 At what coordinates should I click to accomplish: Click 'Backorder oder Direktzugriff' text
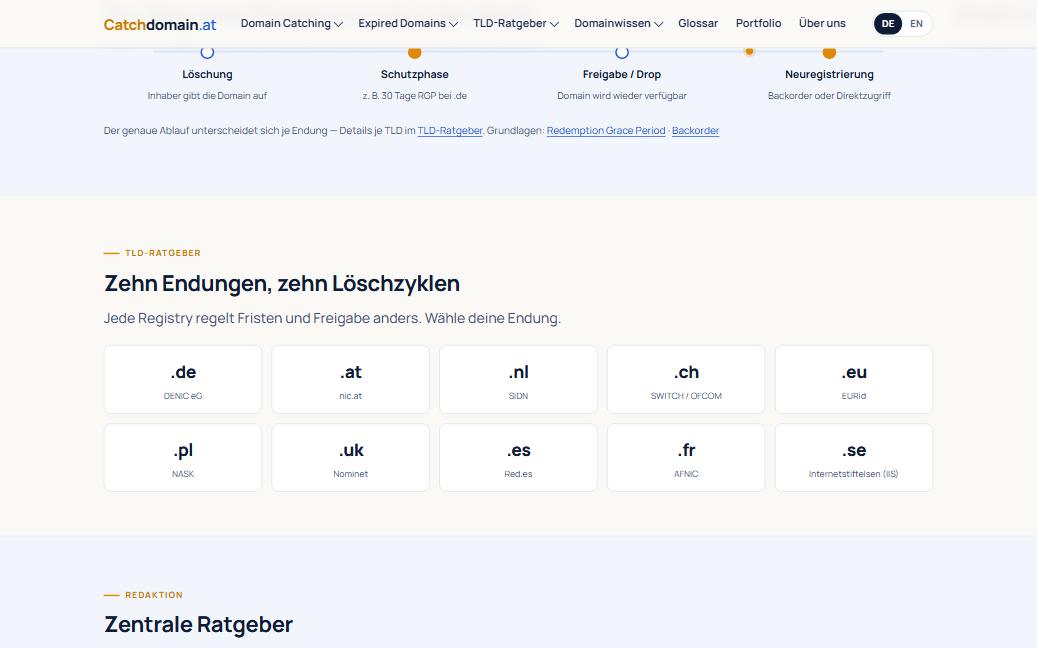(829, 96)
